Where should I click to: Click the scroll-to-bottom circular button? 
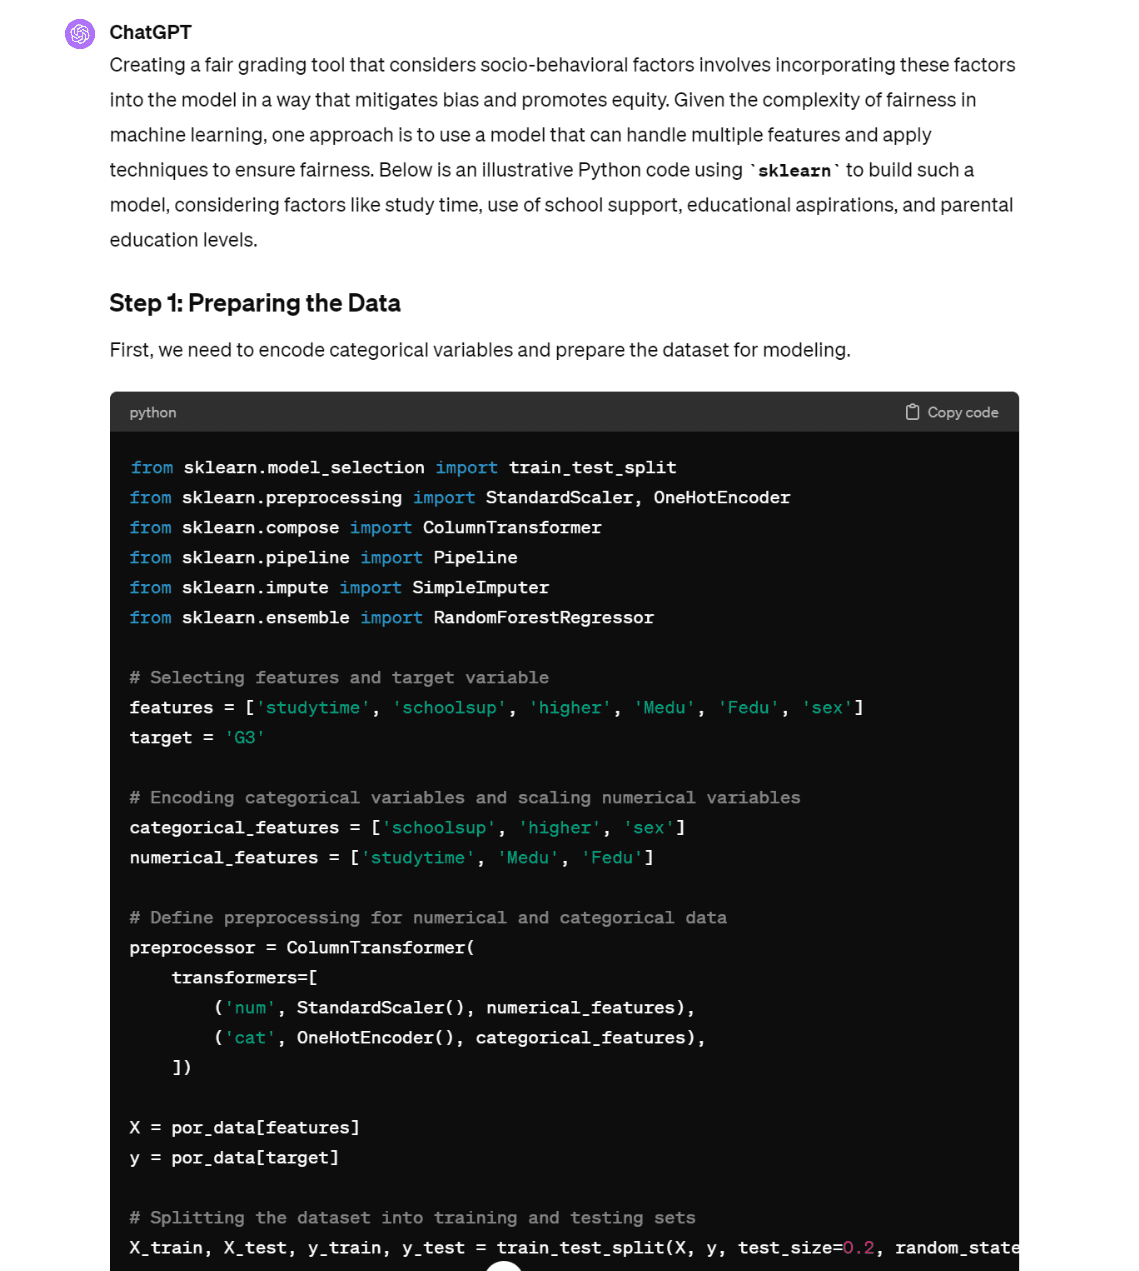pos(504,1264)
